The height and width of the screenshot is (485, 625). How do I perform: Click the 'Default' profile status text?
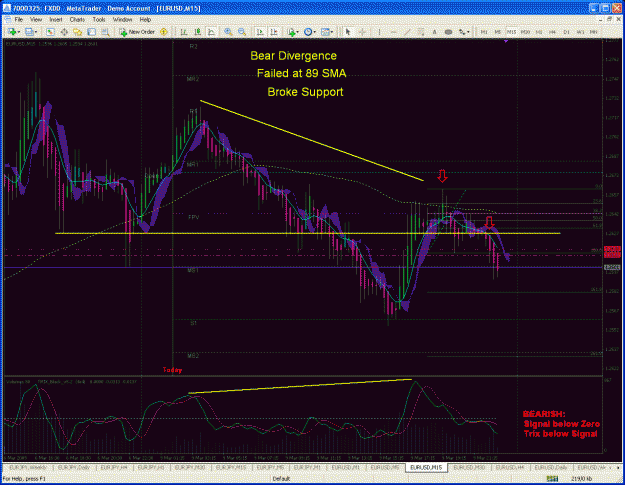coord(281,479)
